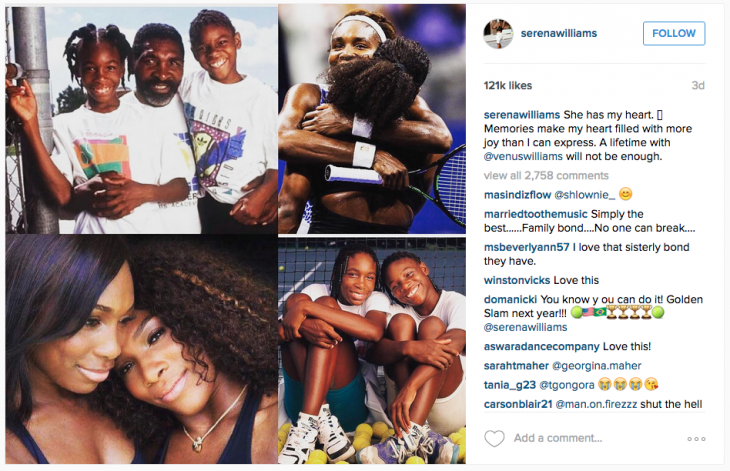
Task: Open the @man.on.firezzz mention
Action: [x=596, y=404]
